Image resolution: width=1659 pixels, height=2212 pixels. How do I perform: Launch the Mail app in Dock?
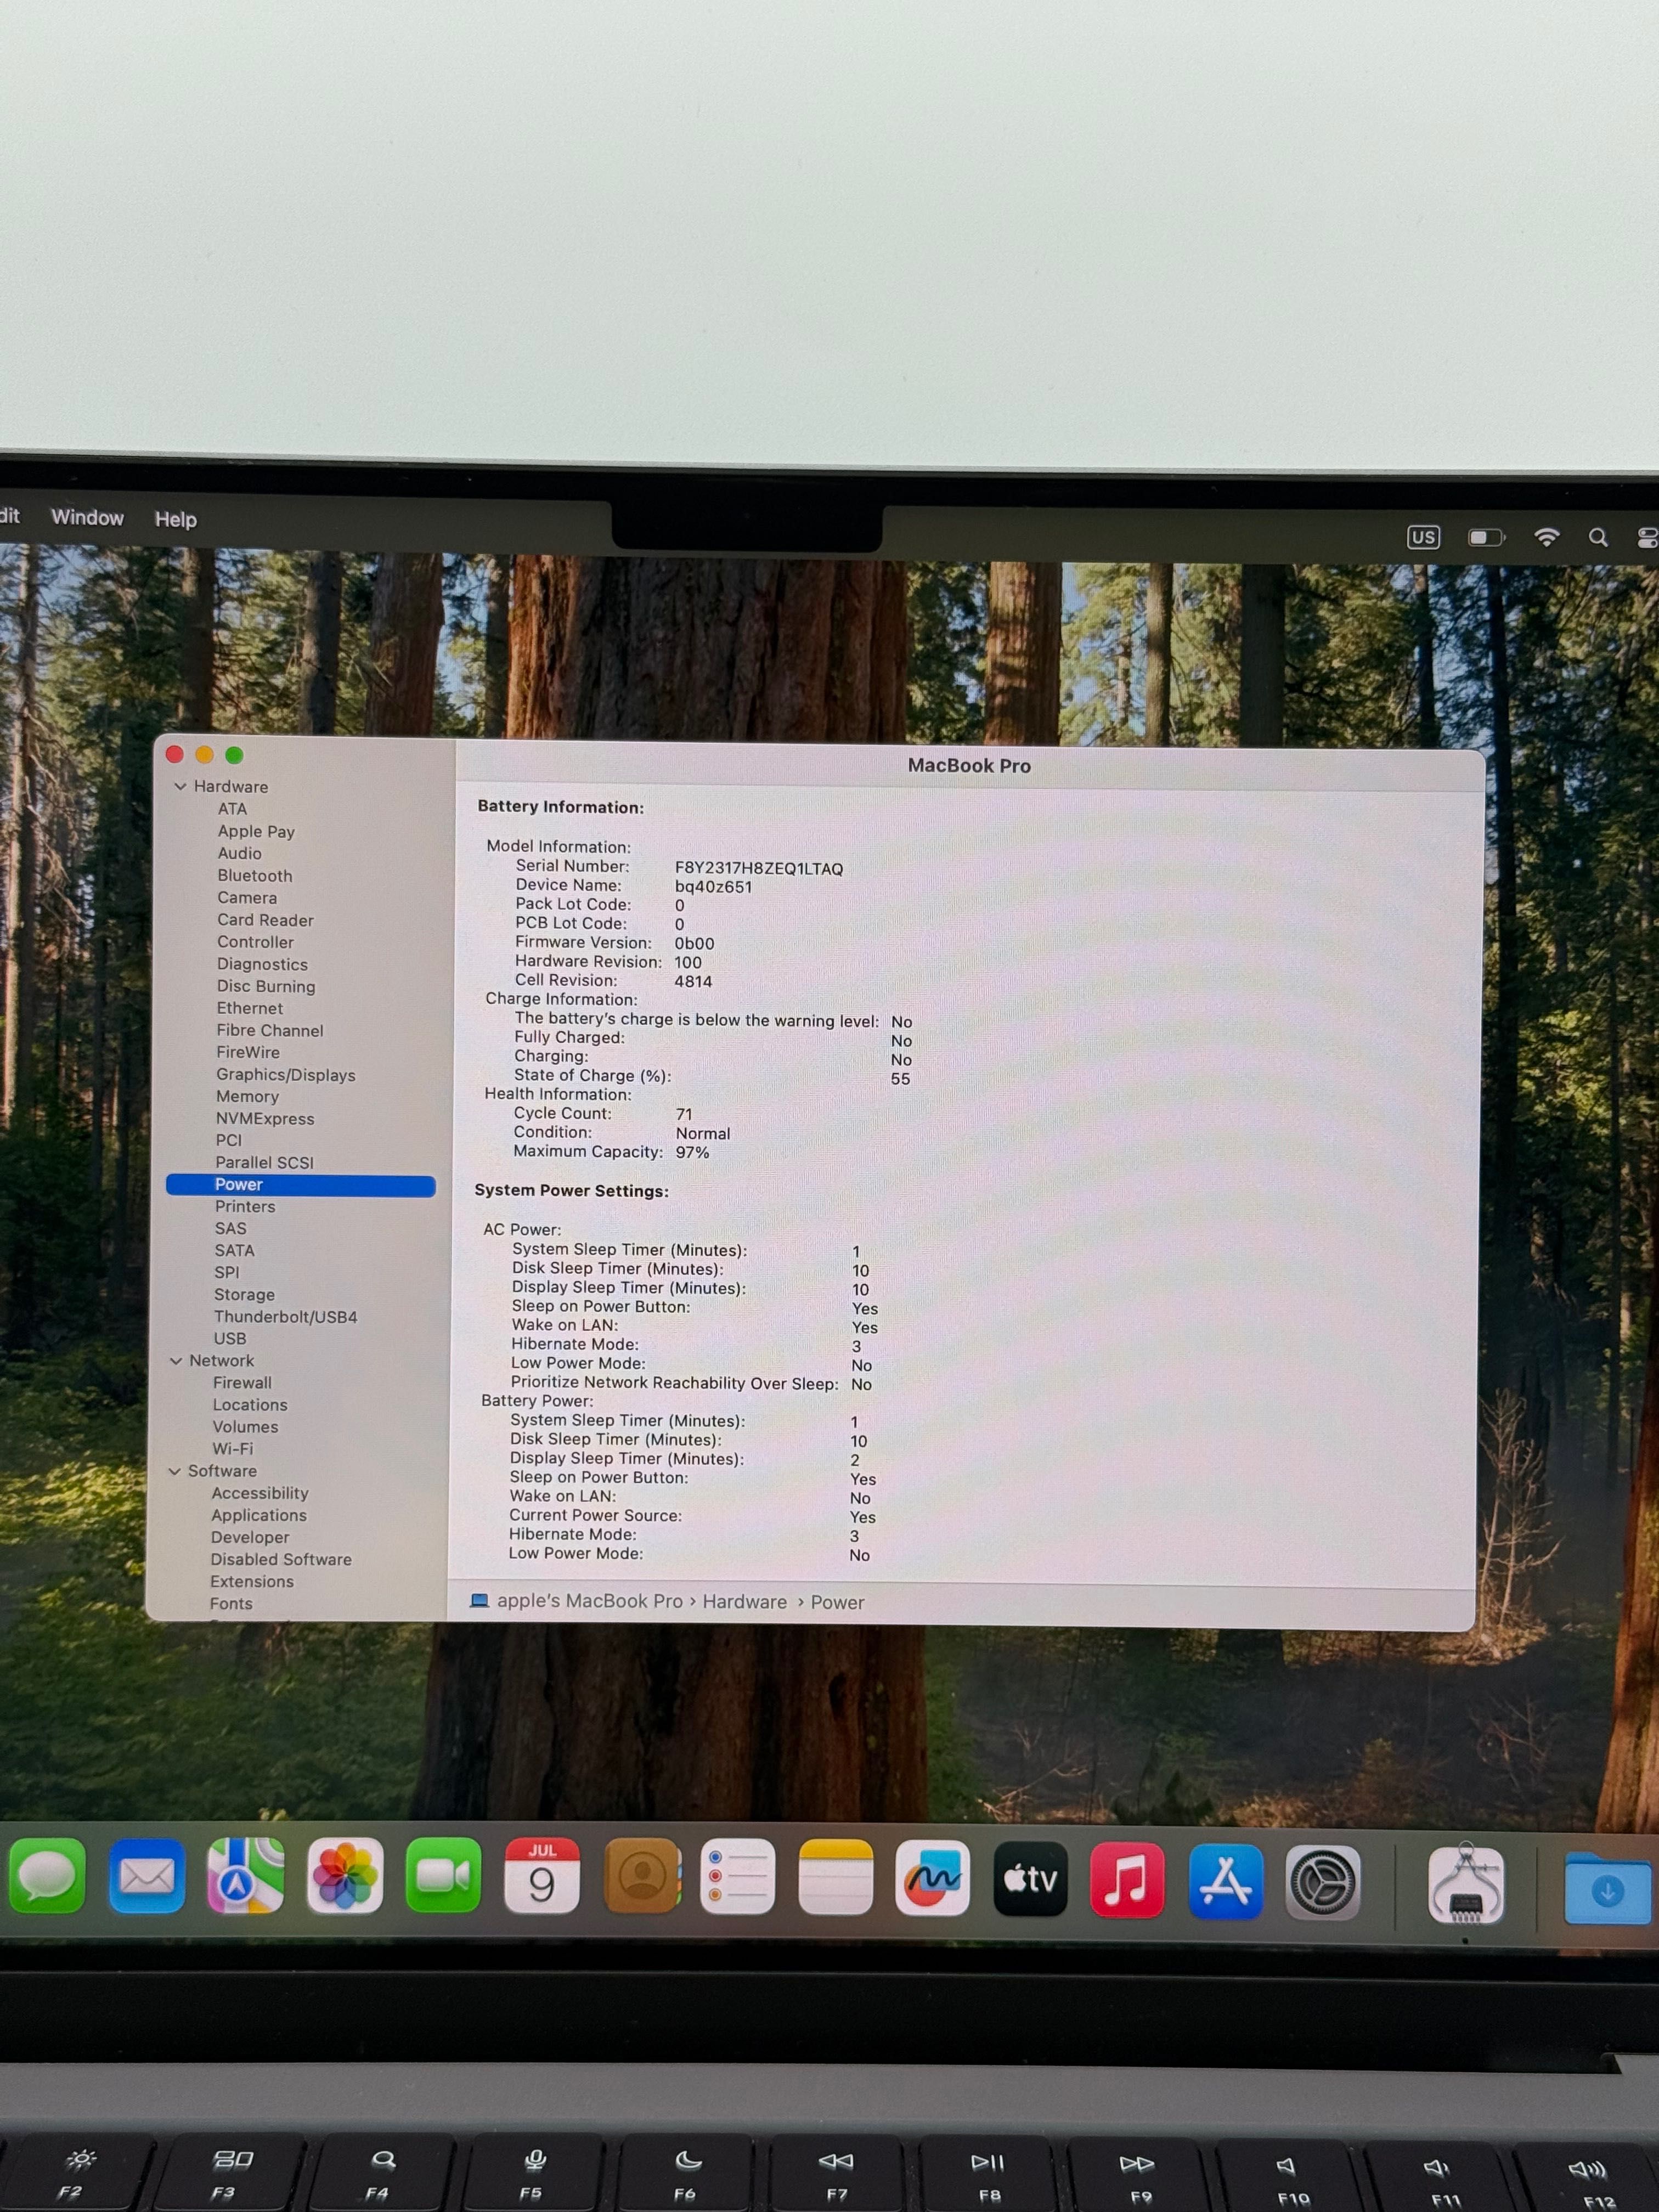click(147, 1876)
